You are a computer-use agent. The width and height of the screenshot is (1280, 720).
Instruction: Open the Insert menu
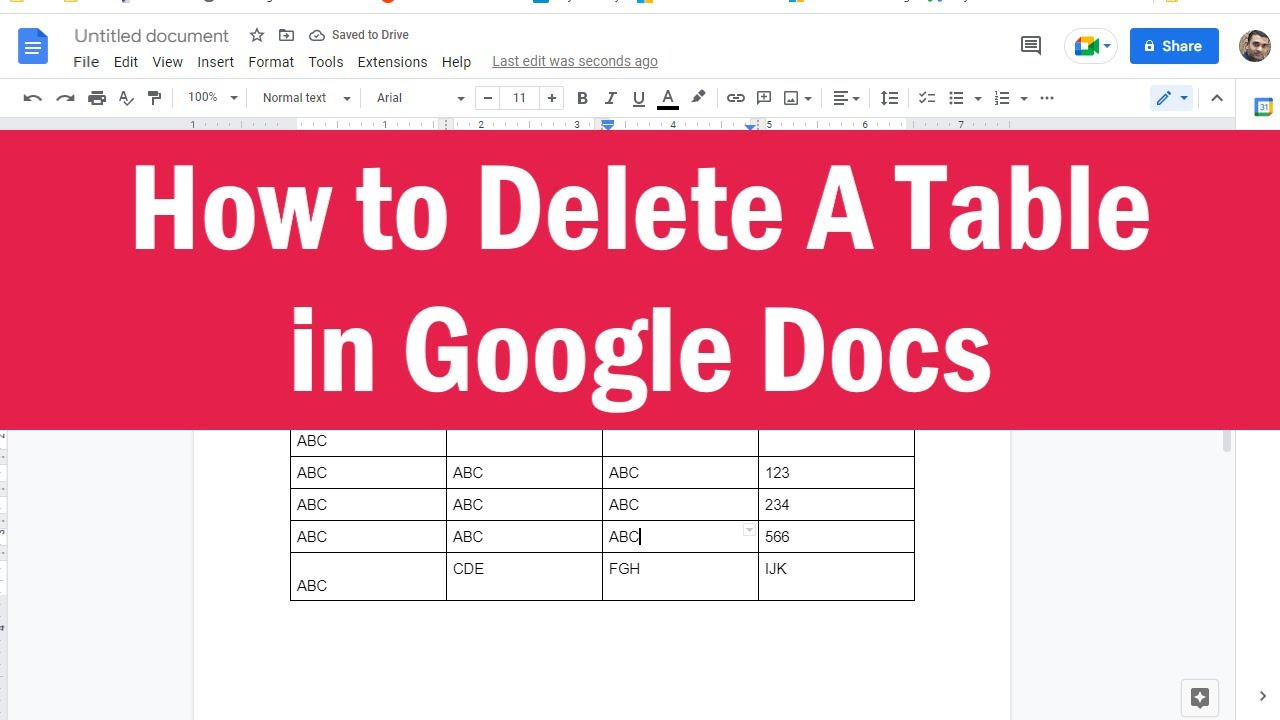pyautogui.click(x=215, y=62)
